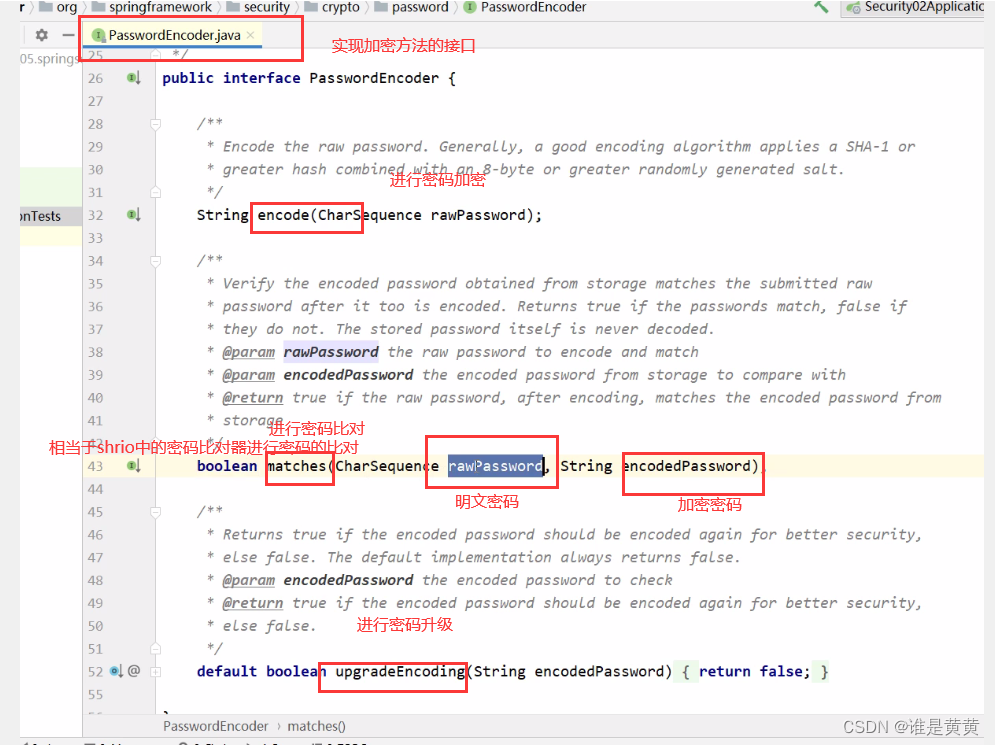Collapse the project panel with minus icon
Image resolution: width=995 pixels, height=745 pixels.
pyautogui.click(x=68, y=35)
